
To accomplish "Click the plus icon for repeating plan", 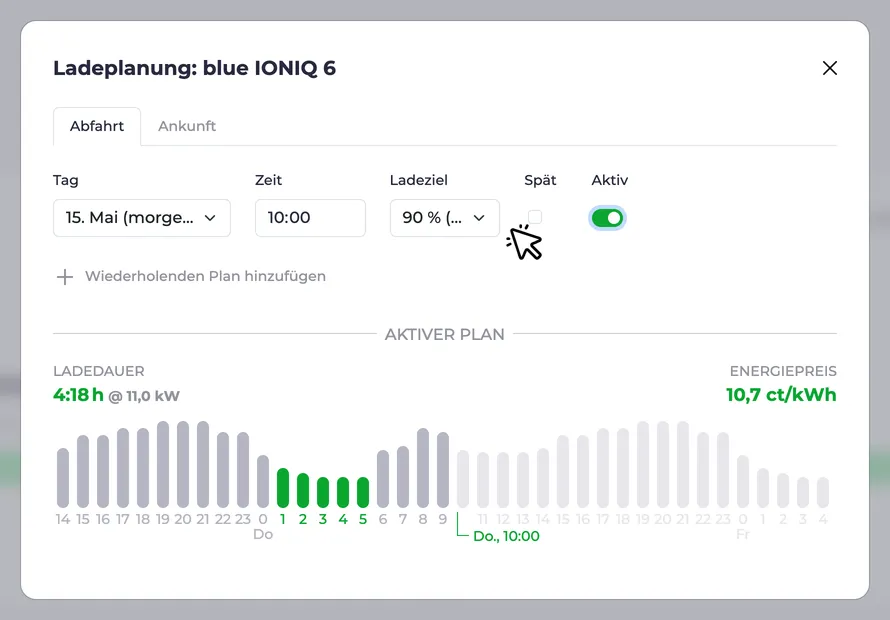I will 65,277.
